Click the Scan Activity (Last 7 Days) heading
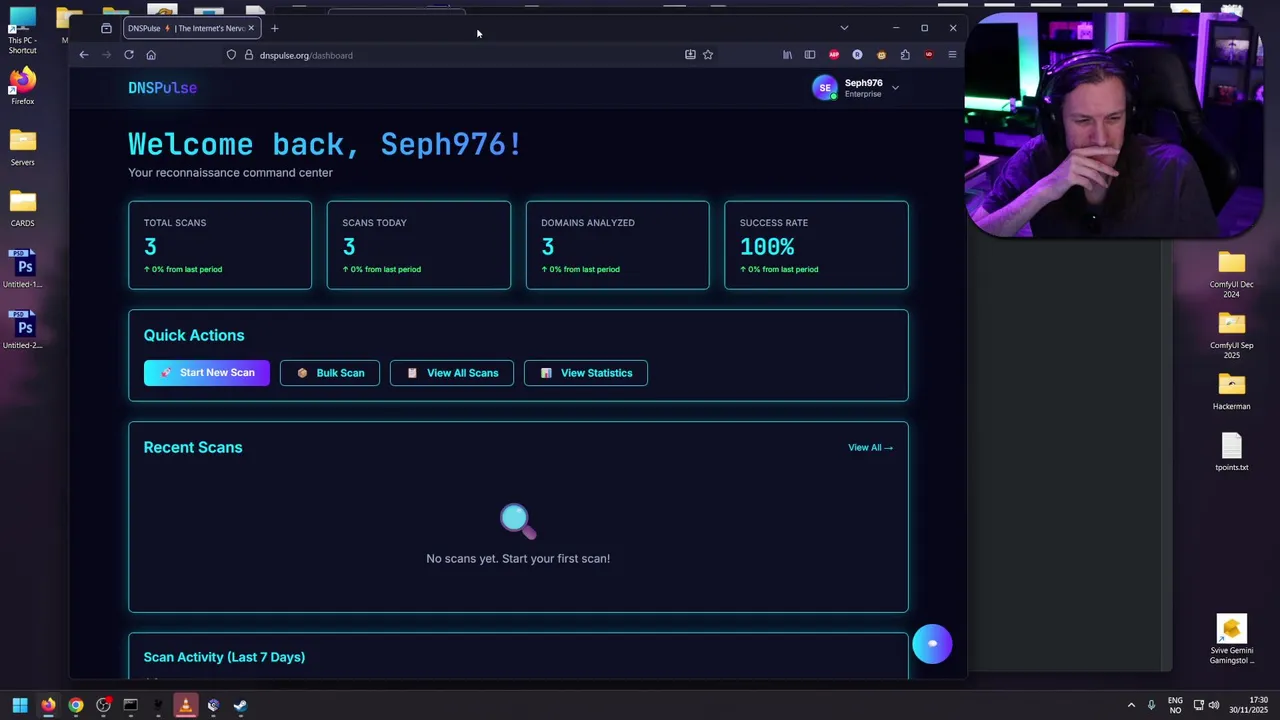Image resolution: width=1280 pixels, height=720 pixels. click(224, 657)
